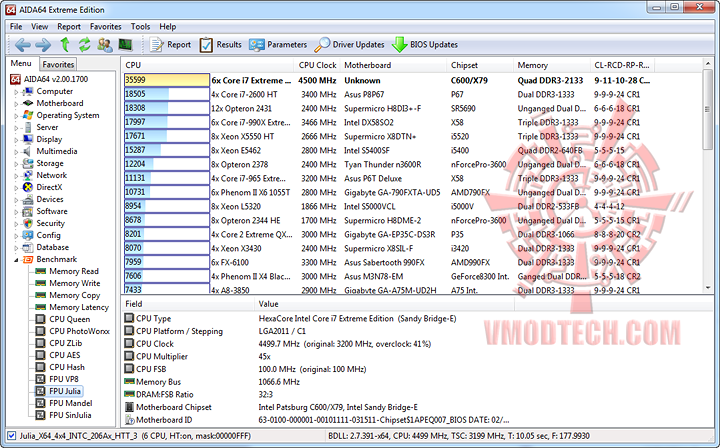Sort results by CPU Clock column
Image resolution: width=720 pixels, height=448 pixels.
pos(317,65)
